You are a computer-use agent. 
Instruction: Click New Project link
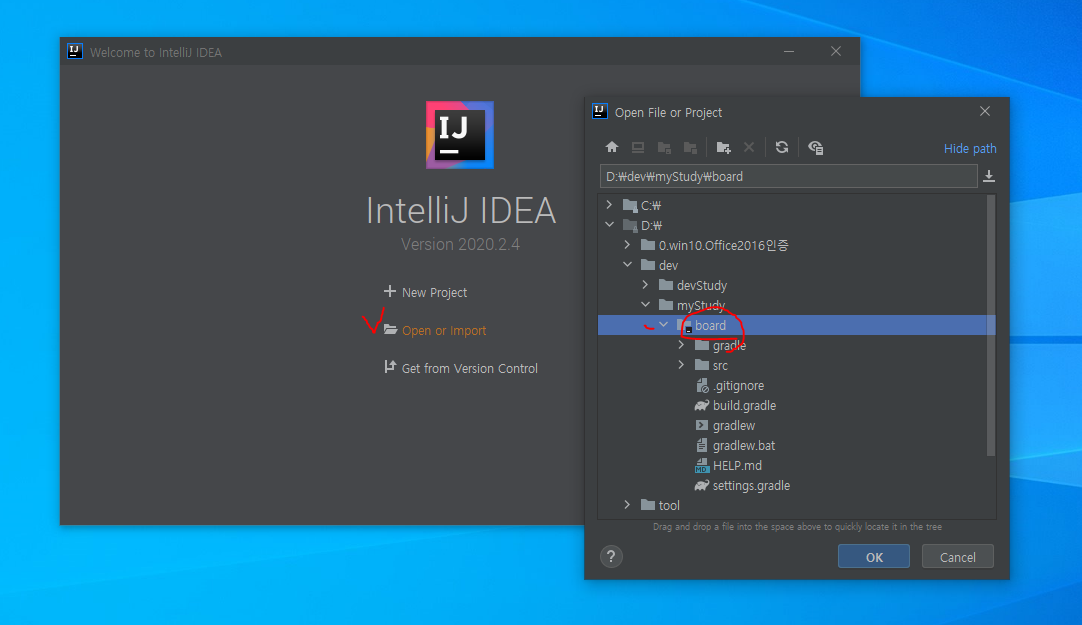pos(434,292)
